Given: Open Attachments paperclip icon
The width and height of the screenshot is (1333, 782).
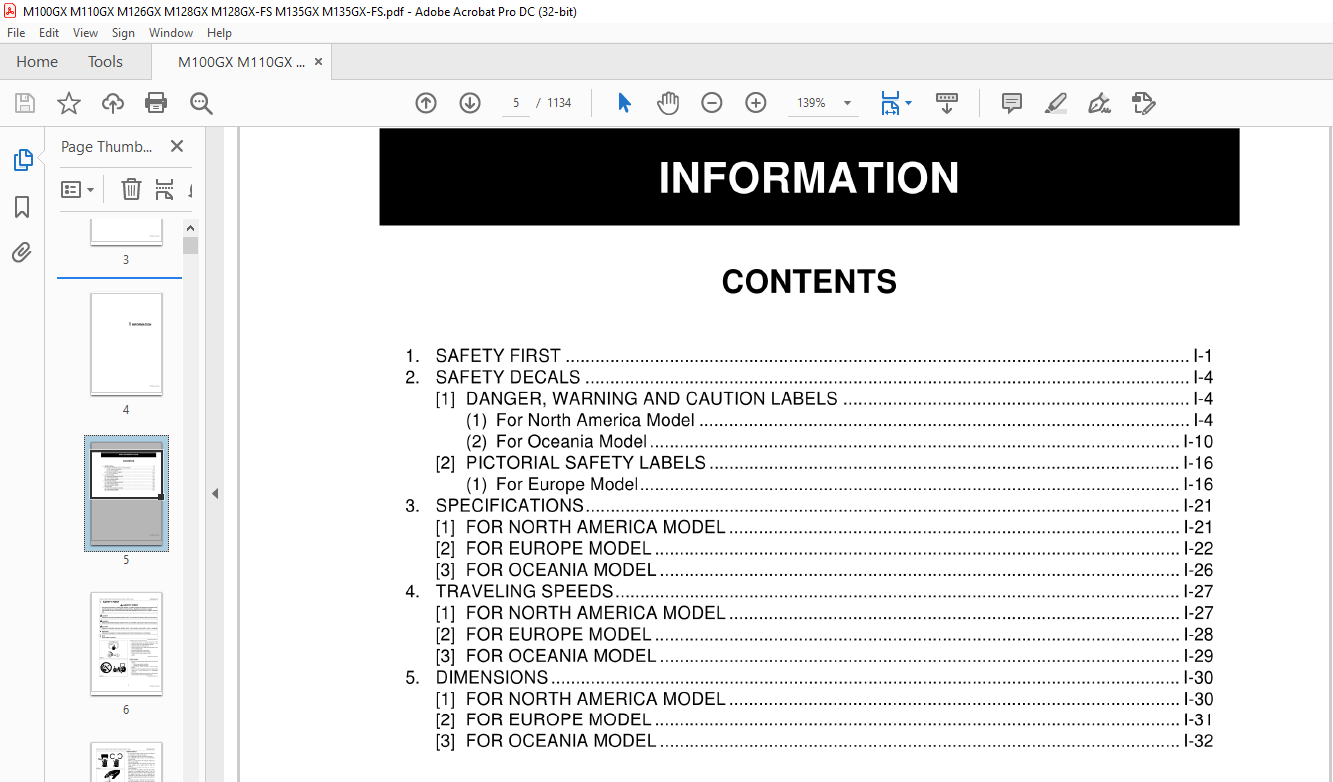Looking at the screenshot, I should click(x=22, y=252).
